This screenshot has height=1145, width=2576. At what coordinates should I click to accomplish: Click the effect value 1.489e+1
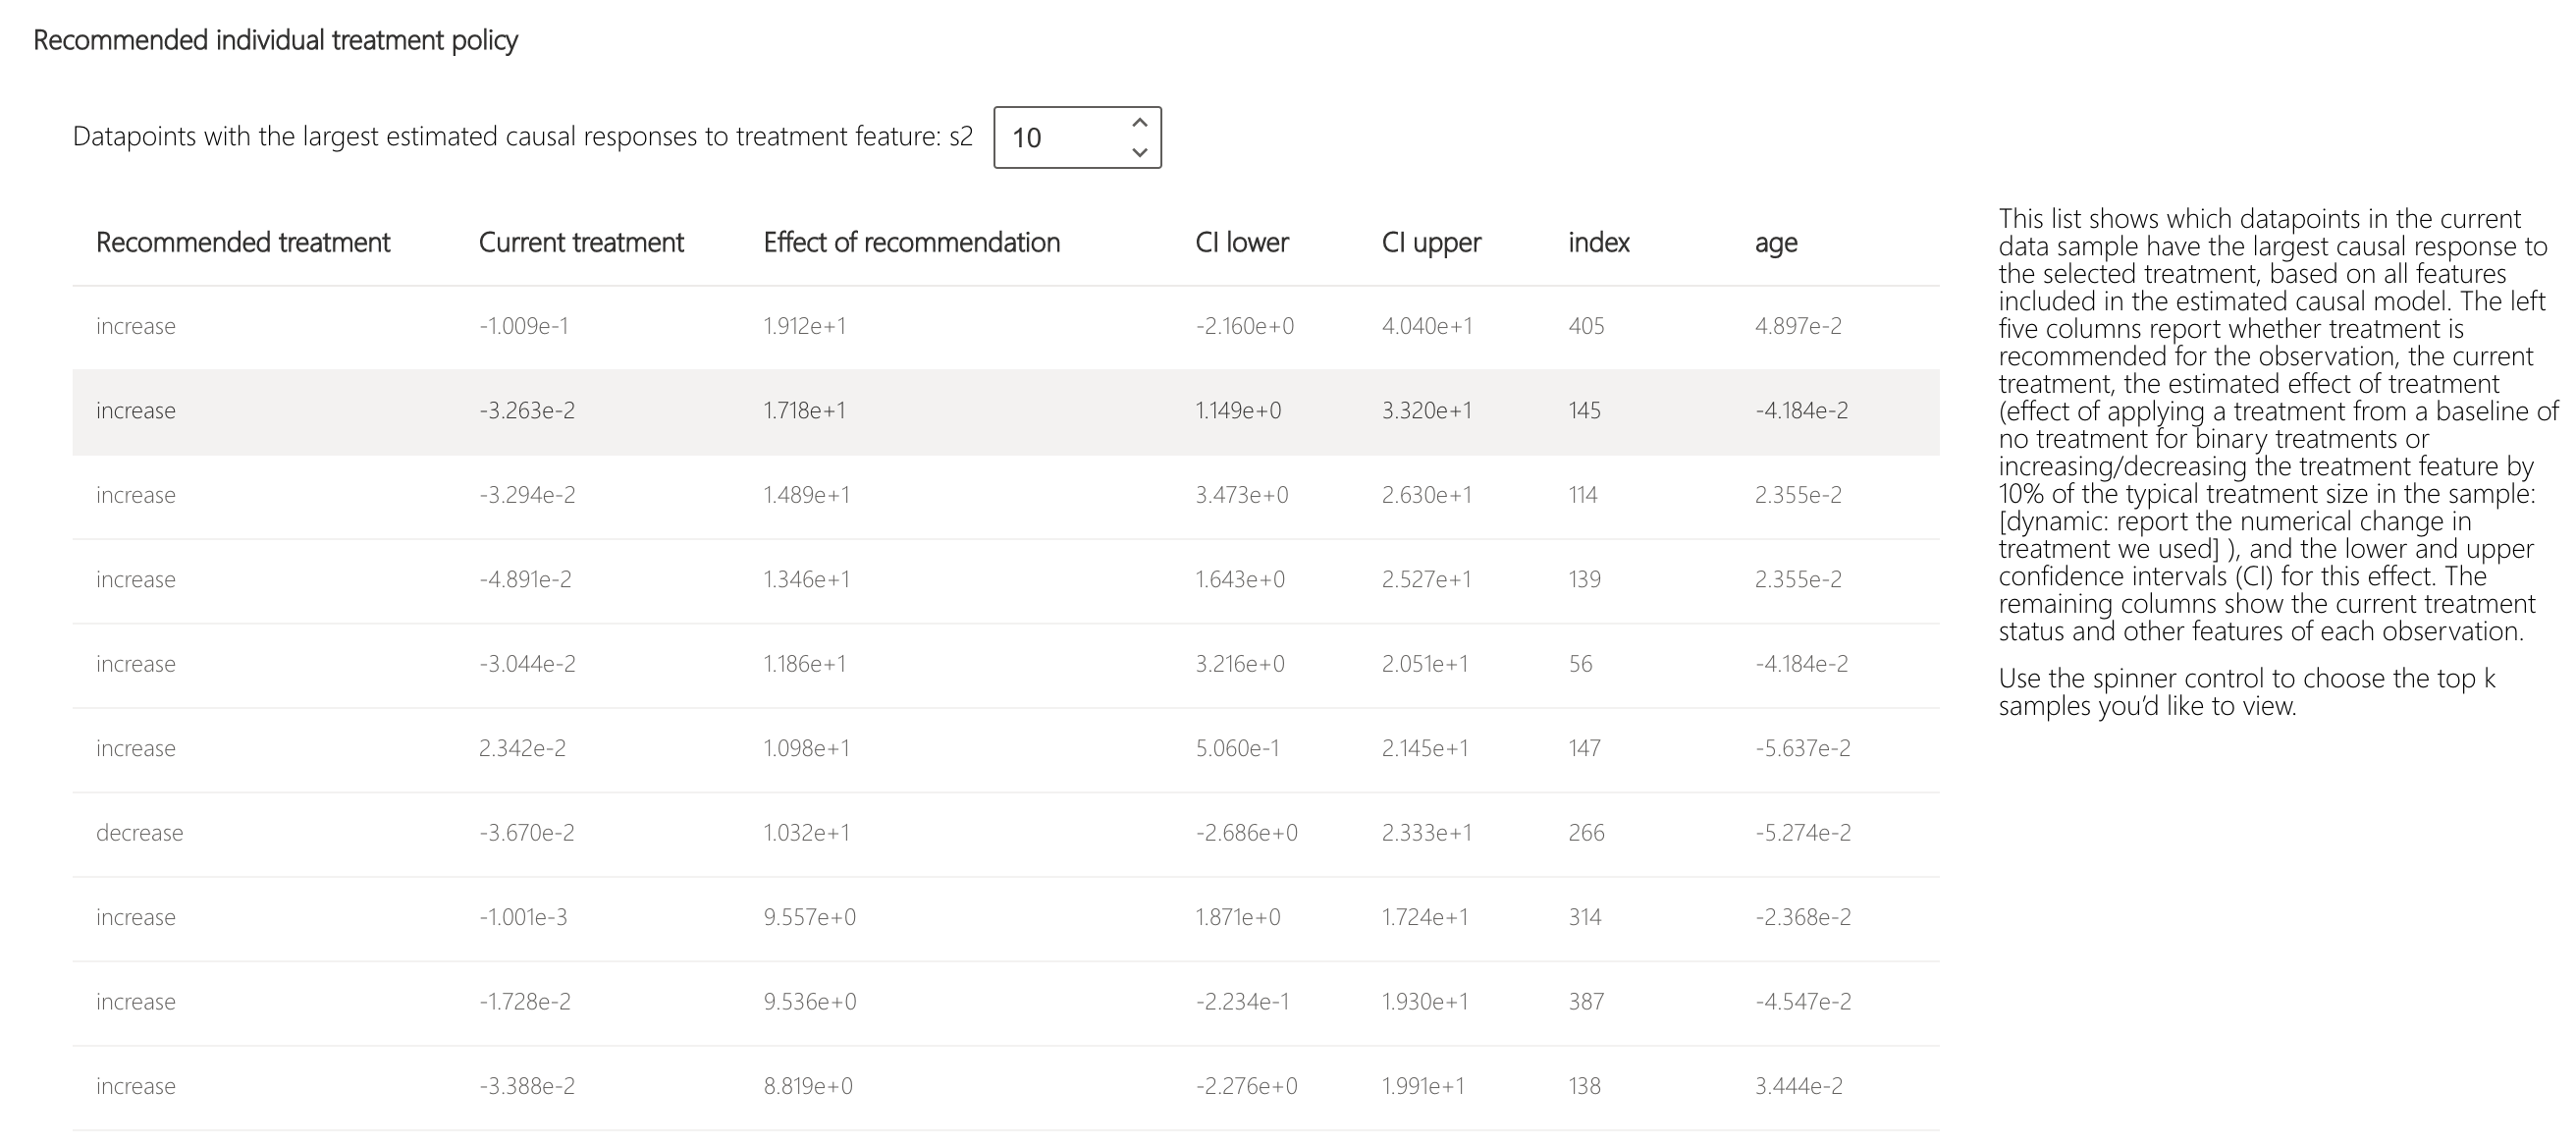807,495
